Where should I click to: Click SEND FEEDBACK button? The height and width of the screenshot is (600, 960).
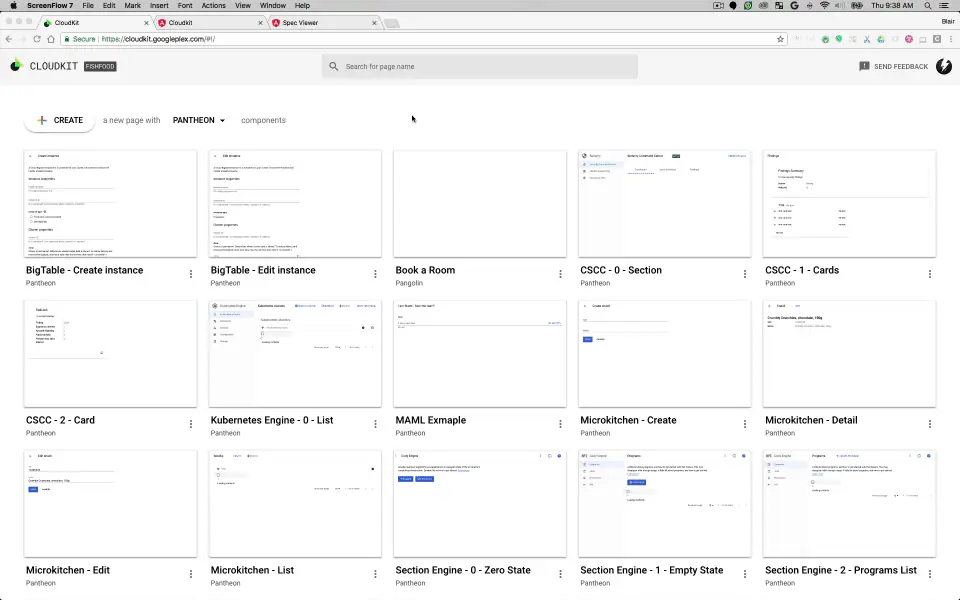(x=893, y=66)
